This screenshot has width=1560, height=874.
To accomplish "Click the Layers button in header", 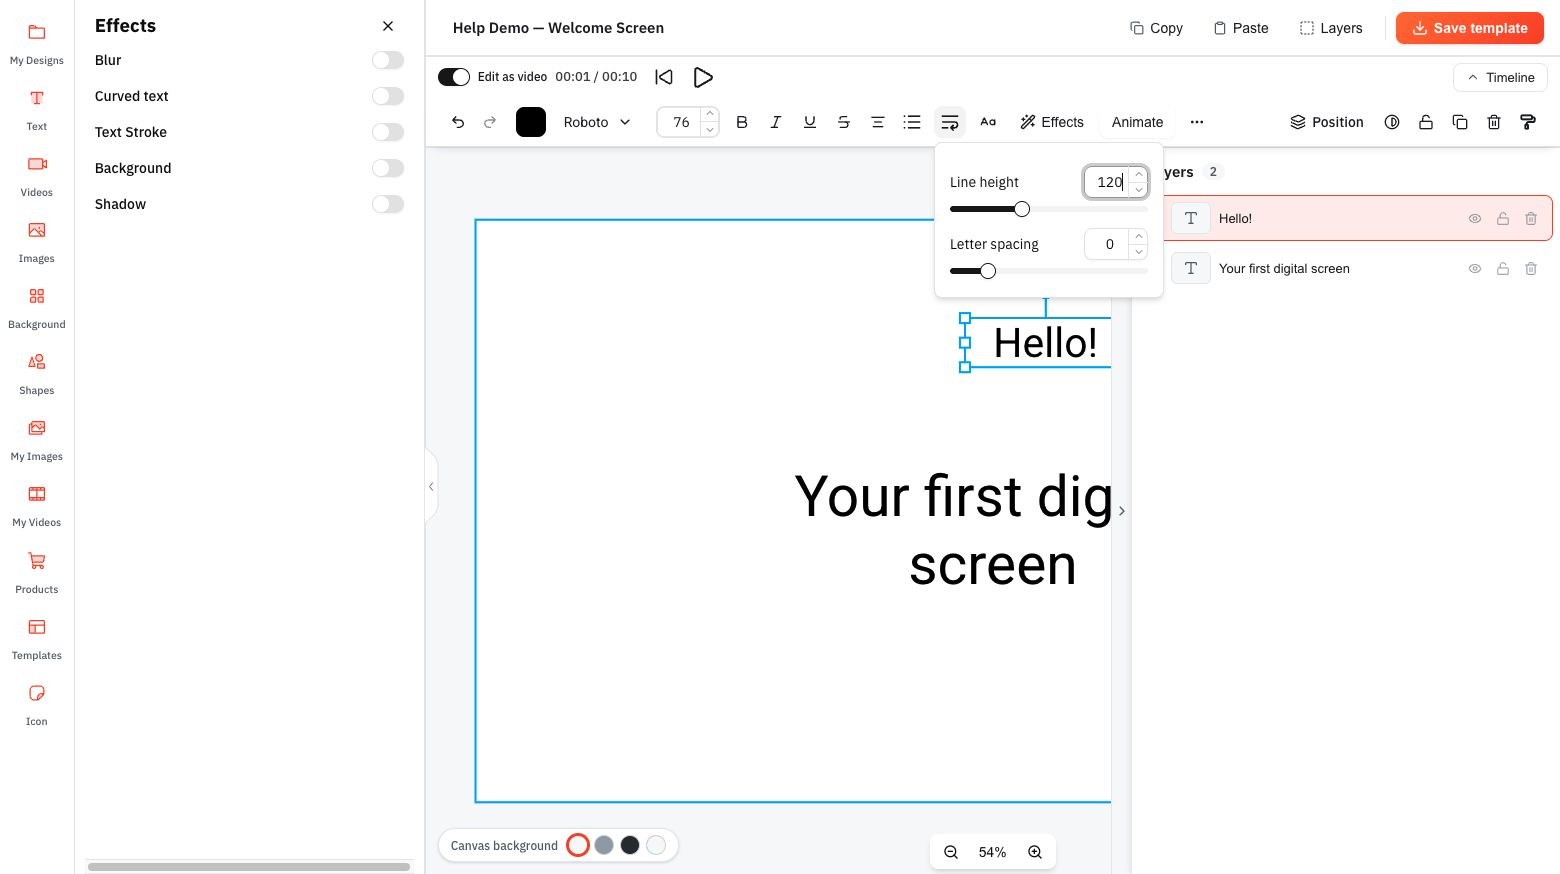I will point(1331,28).
